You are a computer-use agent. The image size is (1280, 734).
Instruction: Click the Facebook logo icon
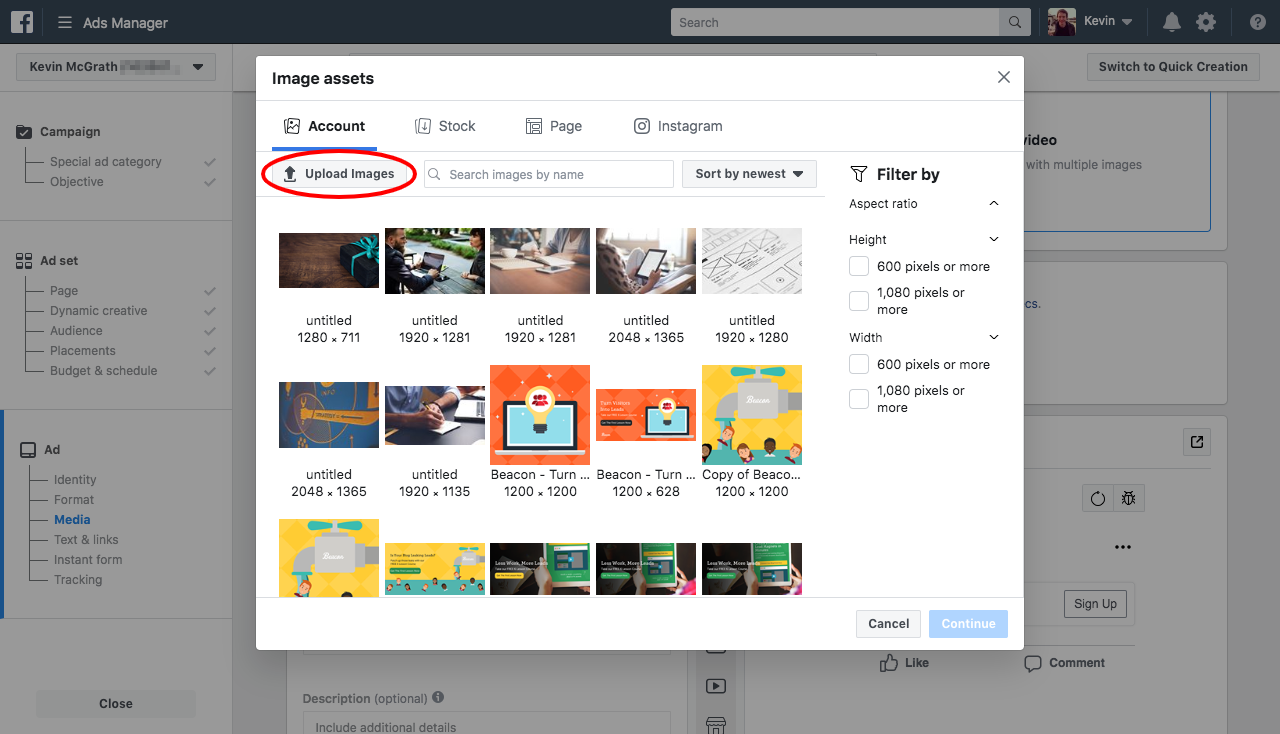[21, 21]
